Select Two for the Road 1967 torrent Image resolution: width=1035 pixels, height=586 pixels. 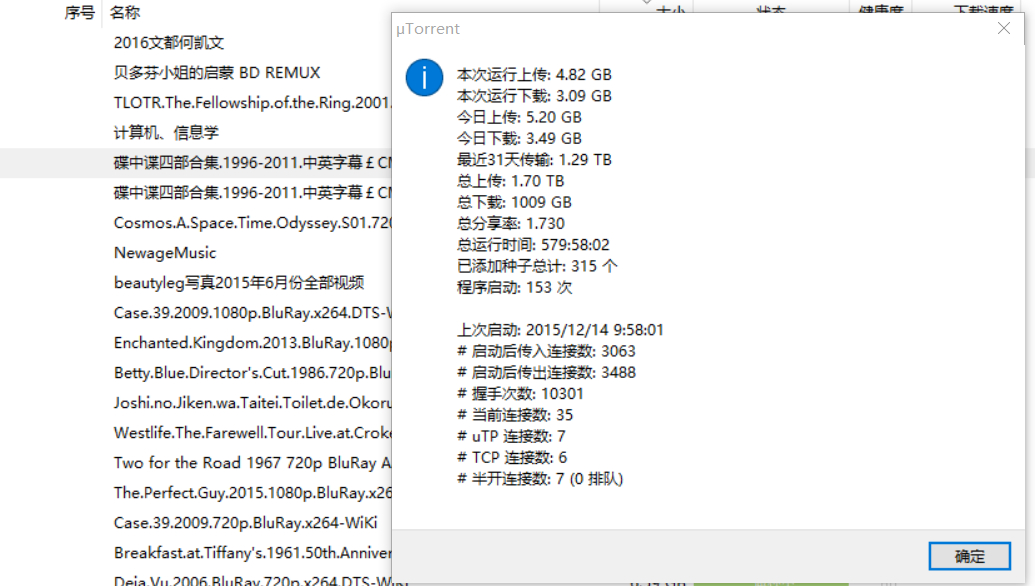[253, 463]
